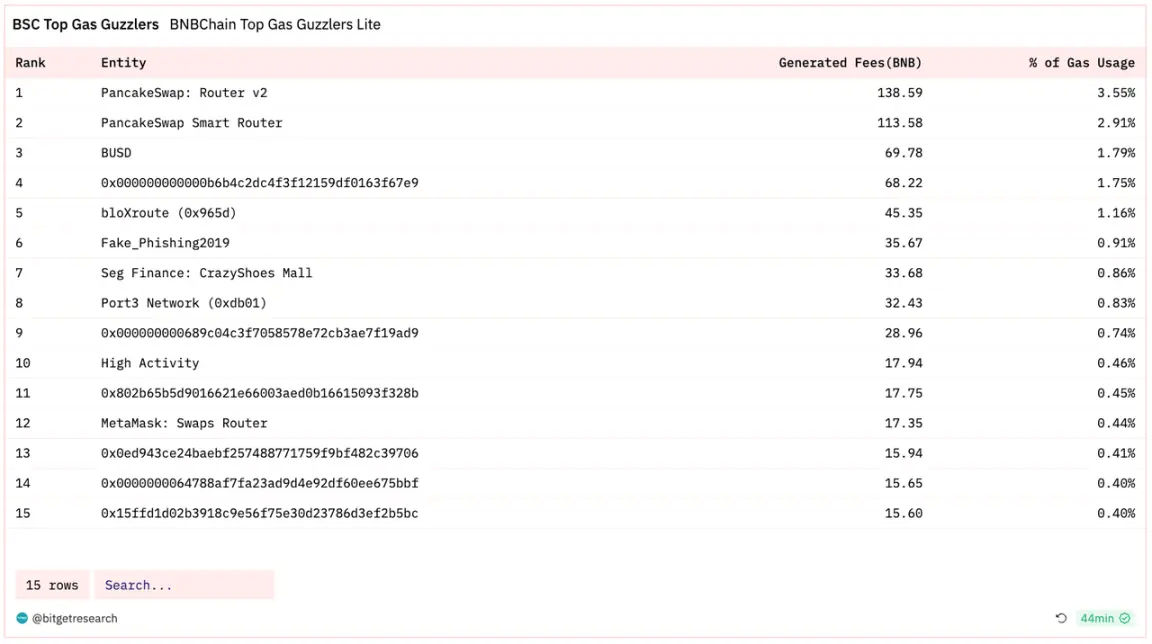Viewport: 1152px width, 644px height.
Task: Click the 17.94 fees value
Action: [x=903, y=363]
